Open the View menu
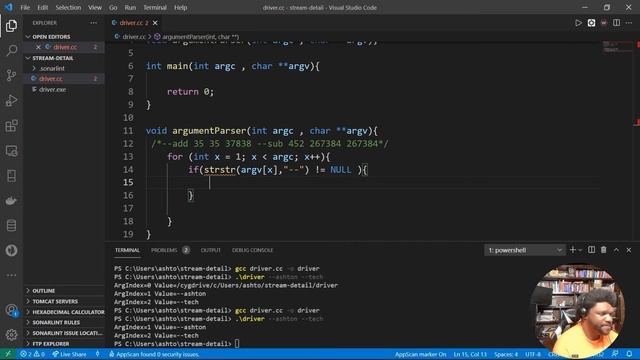The height and width of the screenshot is (360, 640). click(95, 7)
